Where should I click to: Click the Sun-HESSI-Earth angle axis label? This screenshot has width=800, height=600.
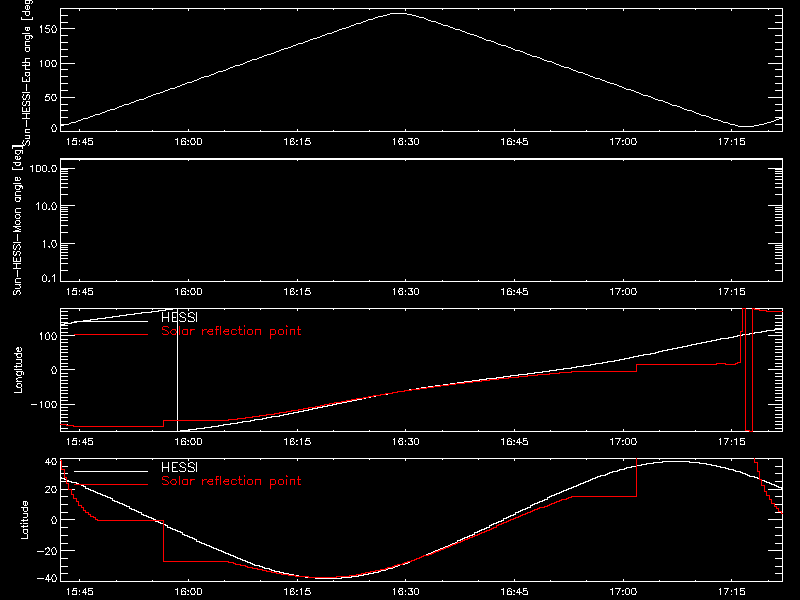click(27, 71)
